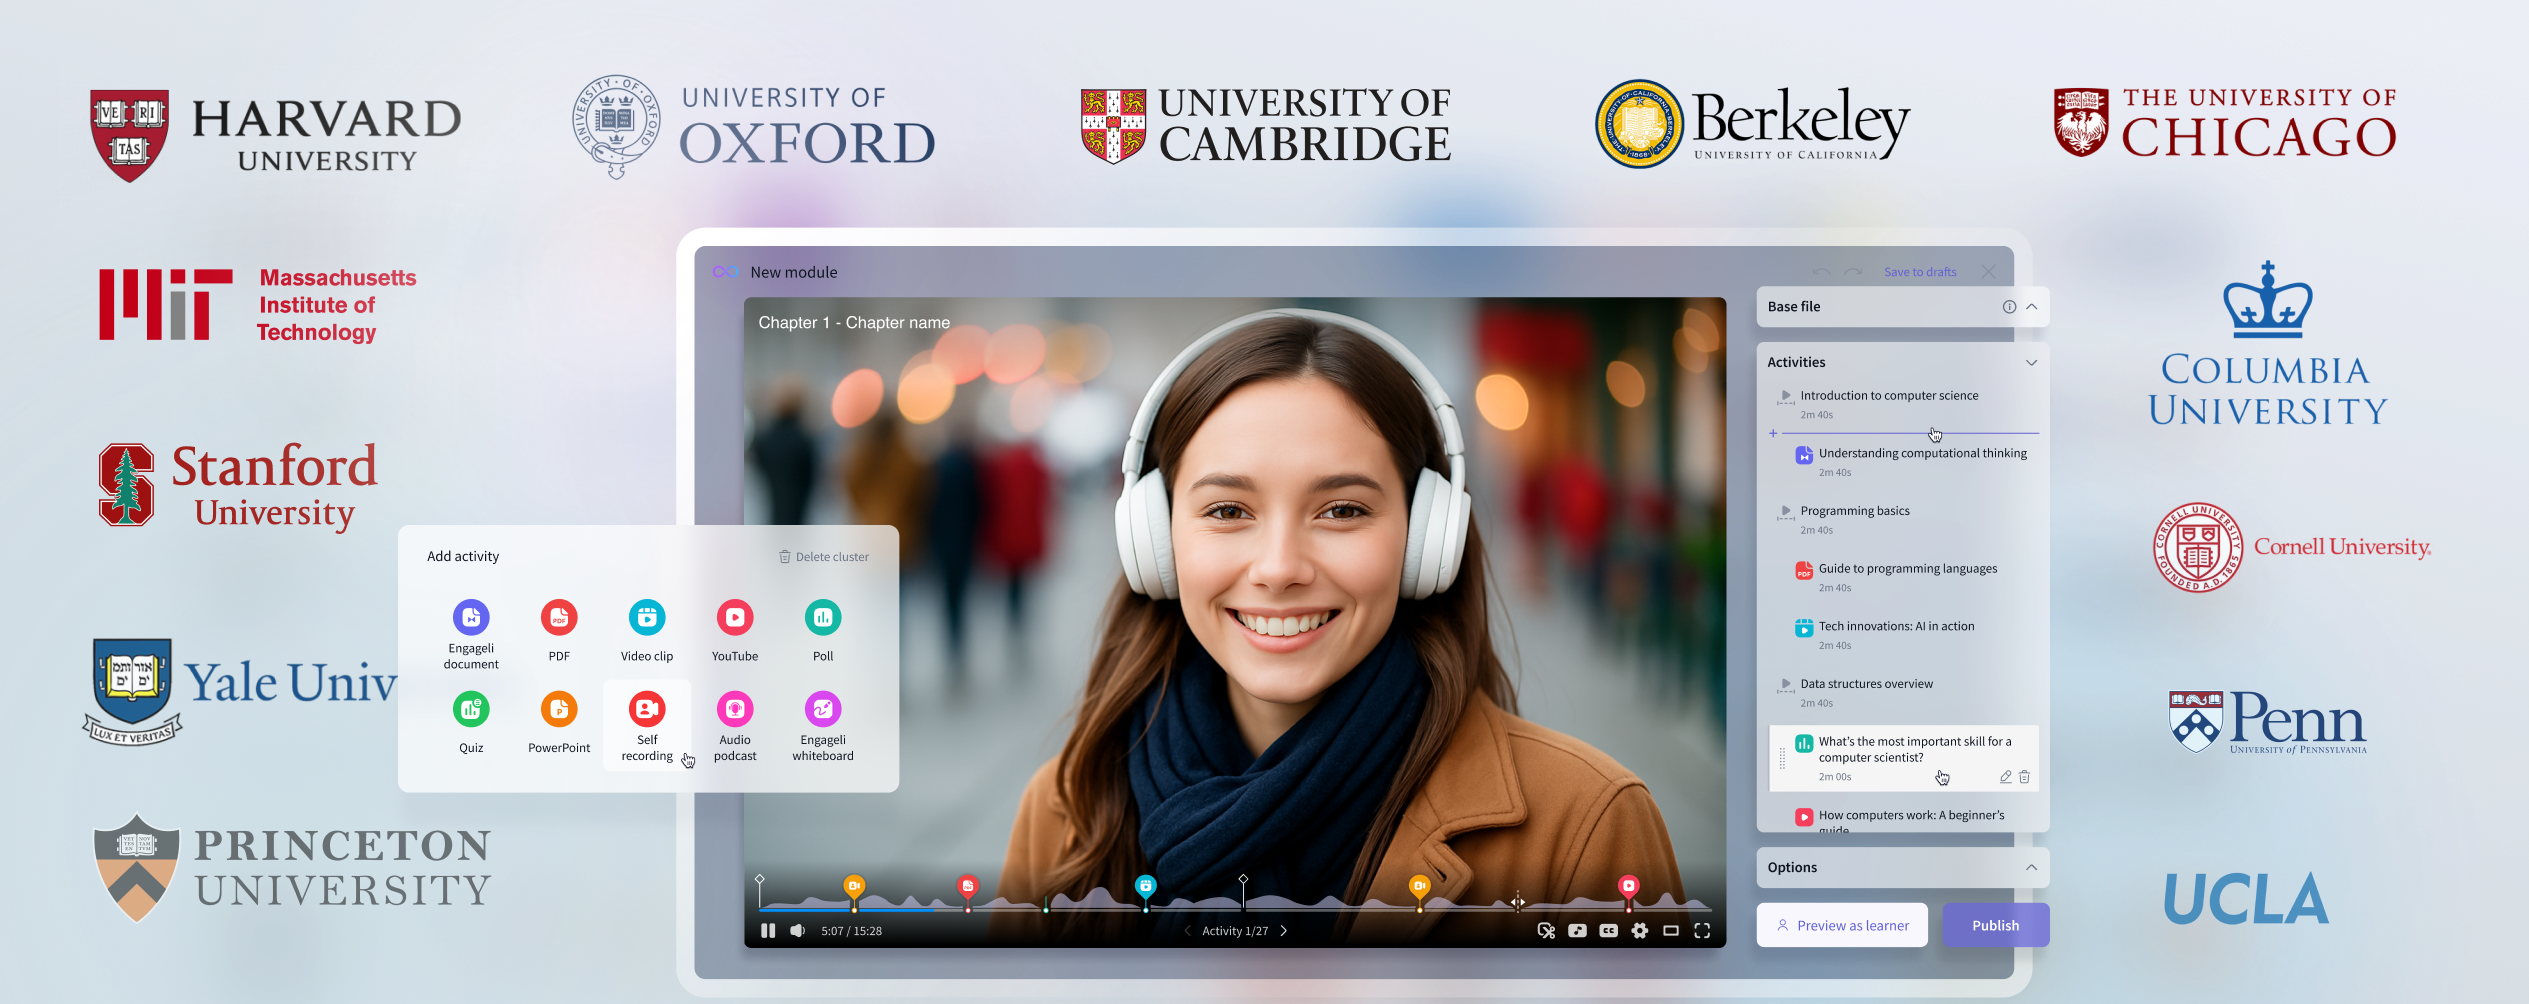Seek the video progress bar

(x=1235, y=910)
